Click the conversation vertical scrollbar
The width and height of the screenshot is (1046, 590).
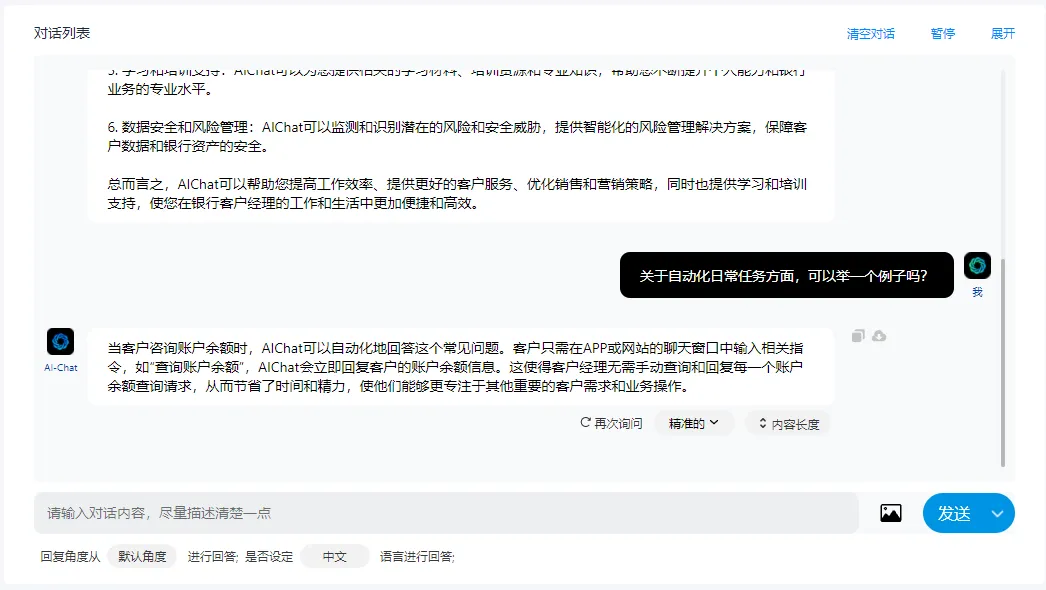tap(1003, 360)
